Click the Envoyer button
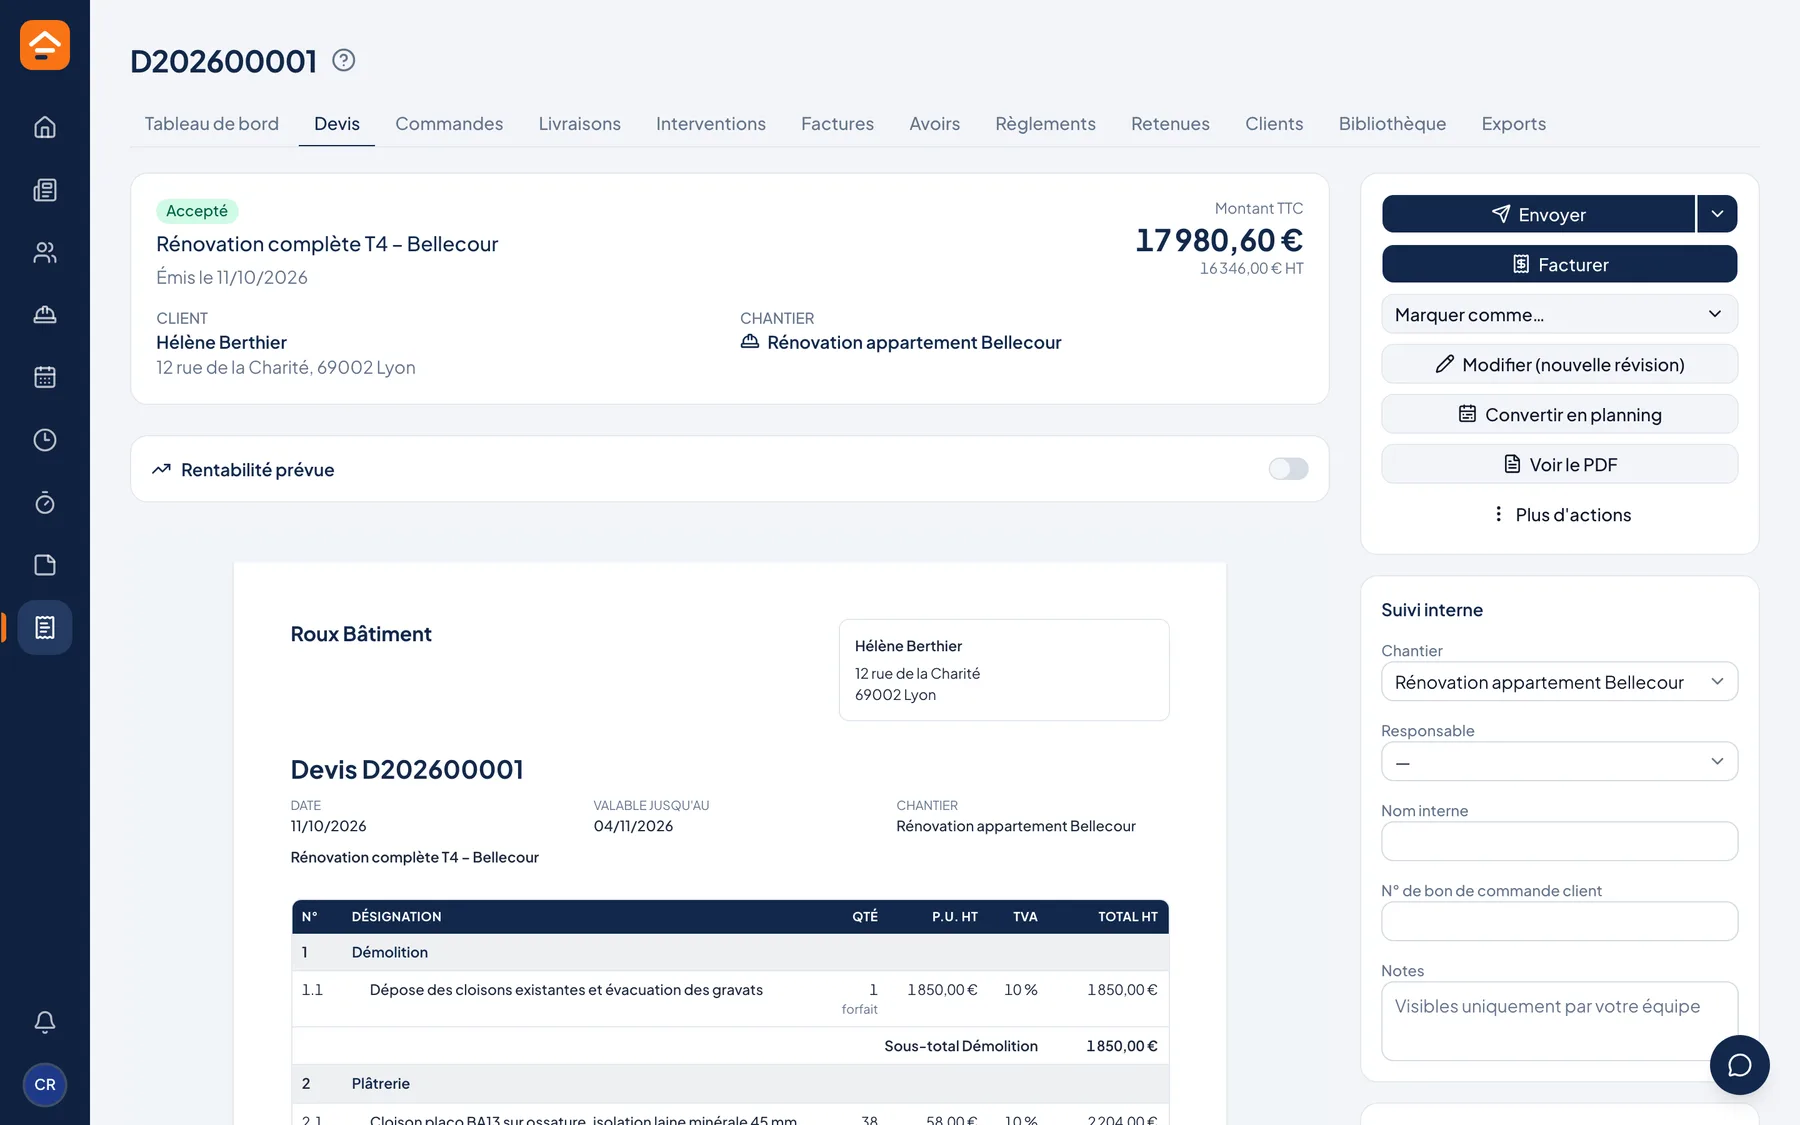The image size is (1800, 1125). coord(1538,214)
